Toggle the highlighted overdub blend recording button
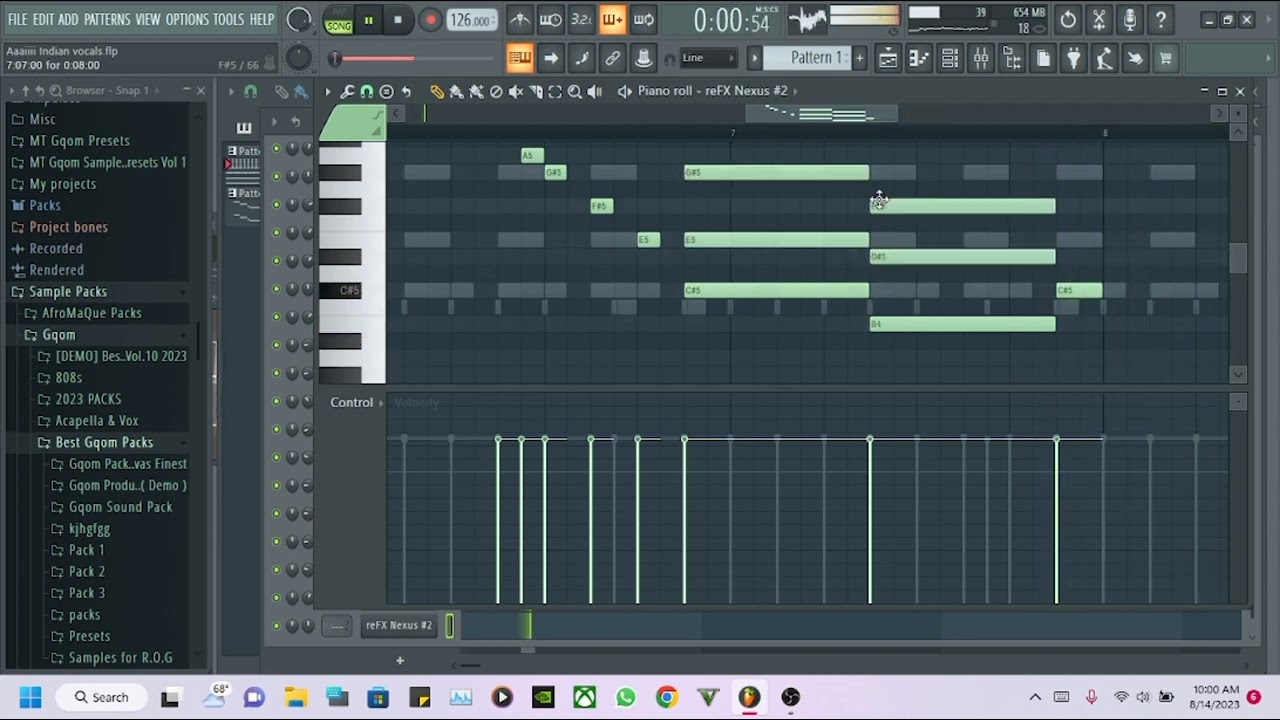1280x720 pixels. pos(613,19)
